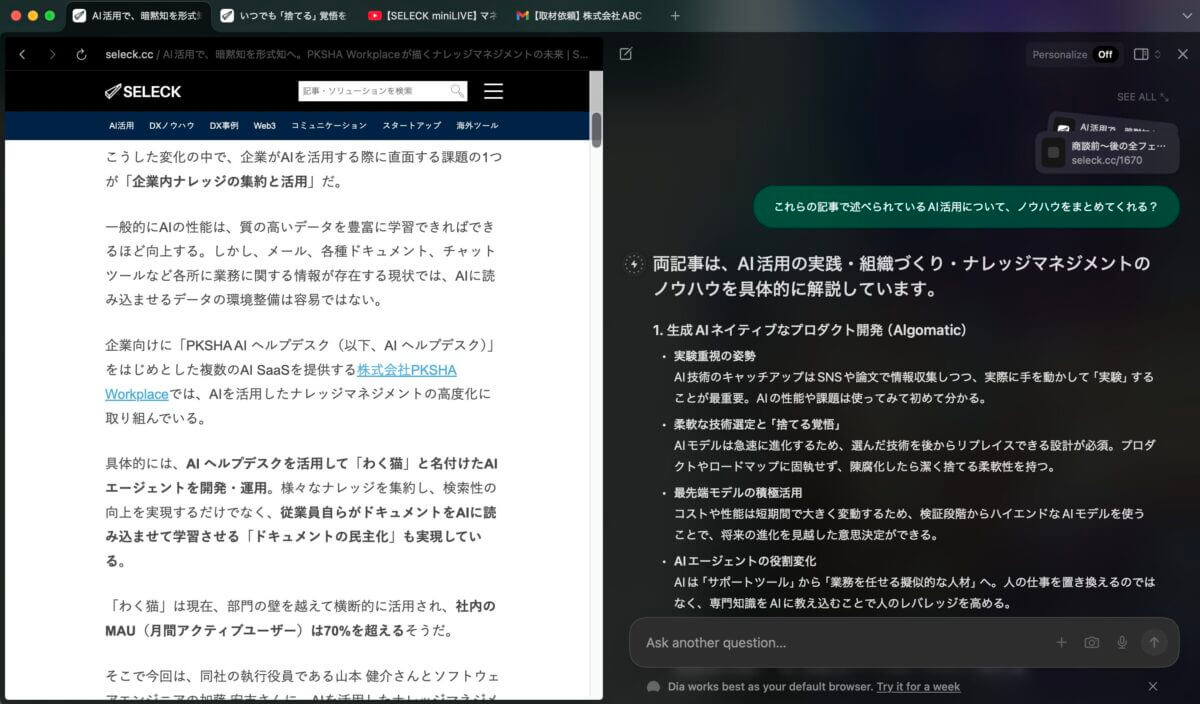Image resolution: width=1200 pixels, height=704 pixels.
Task: Open the DXノウハウ category
Action: (172, 126)
